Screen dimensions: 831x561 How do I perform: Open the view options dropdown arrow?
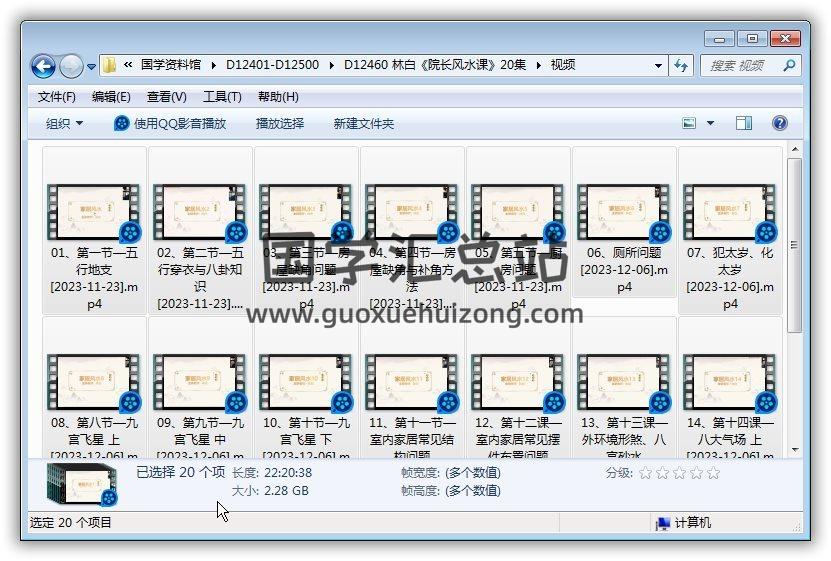710,123
